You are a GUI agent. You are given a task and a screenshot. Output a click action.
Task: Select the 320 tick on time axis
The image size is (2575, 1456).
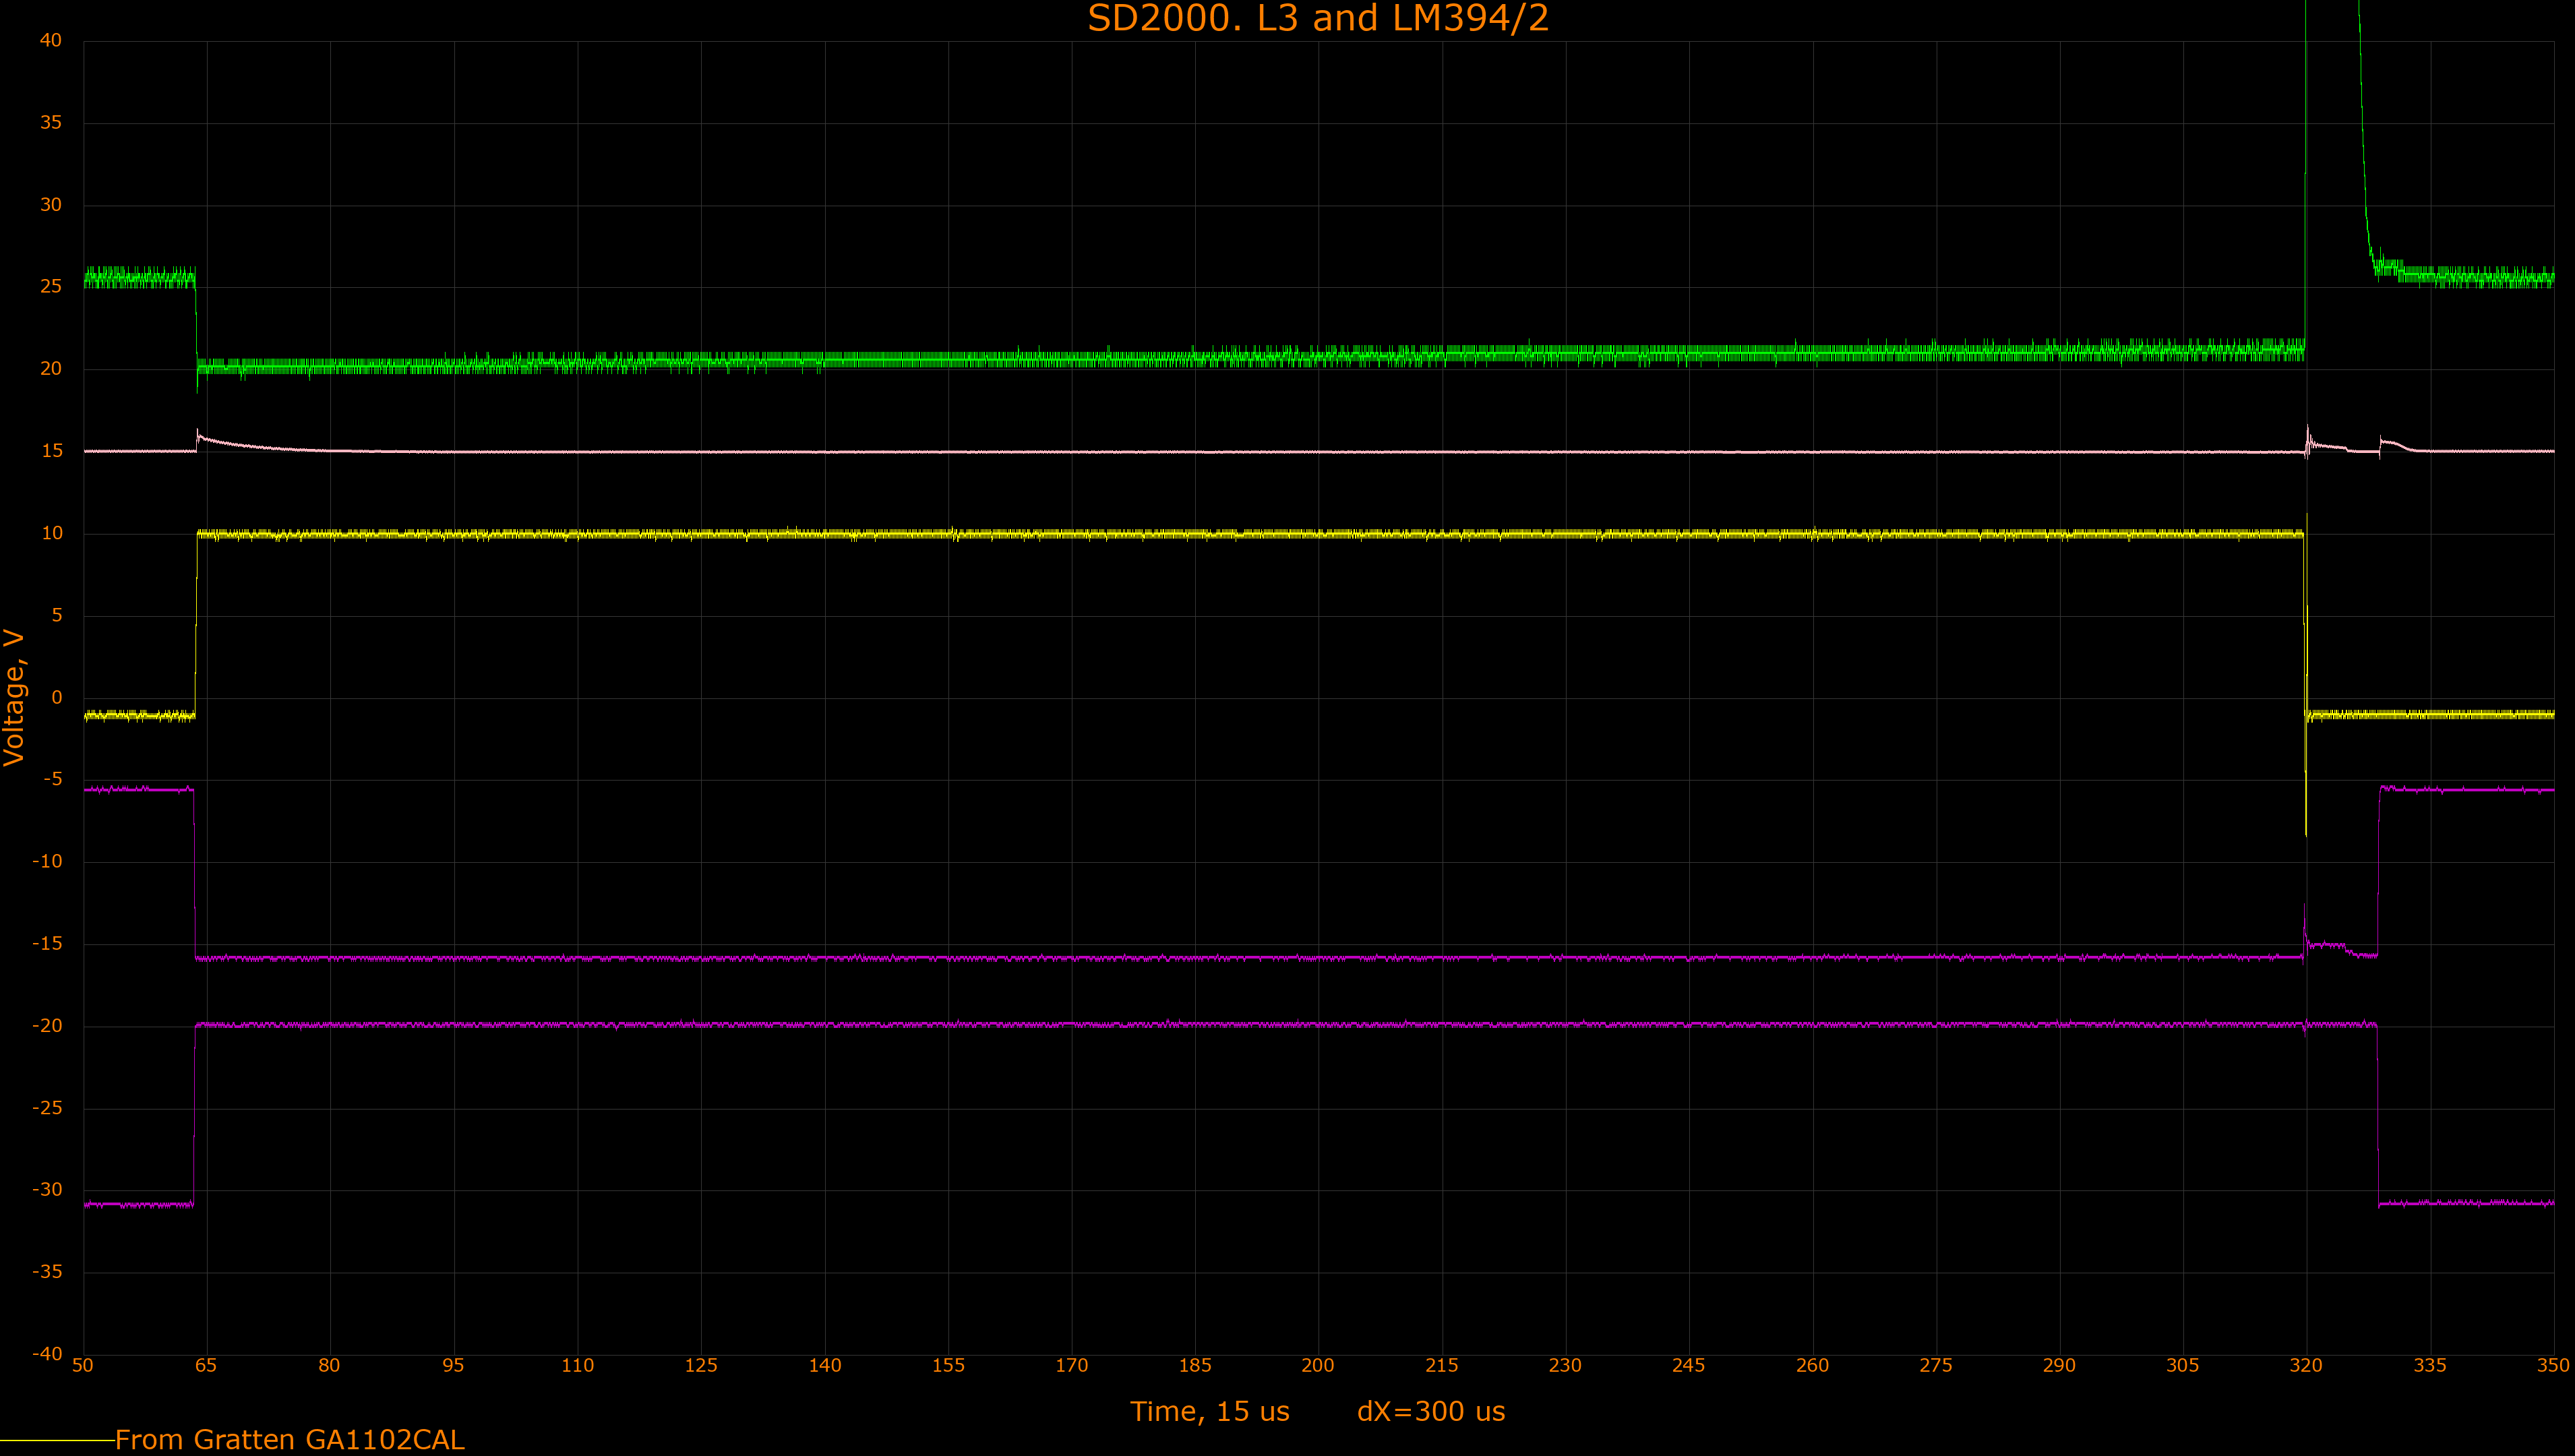point(2306,1366)
